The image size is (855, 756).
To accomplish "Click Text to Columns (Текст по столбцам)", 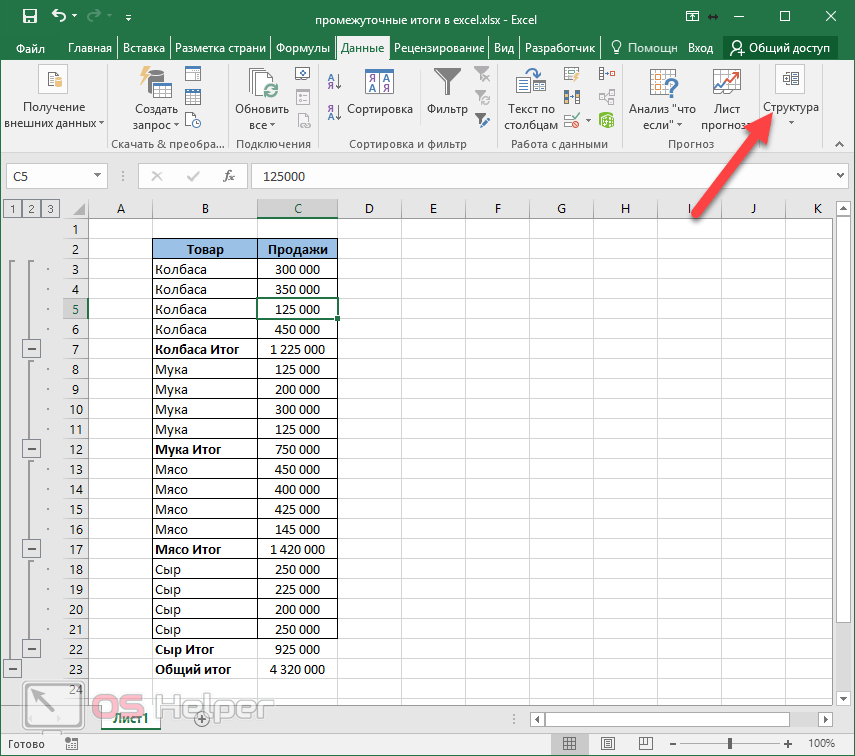I will coord(531,99).
